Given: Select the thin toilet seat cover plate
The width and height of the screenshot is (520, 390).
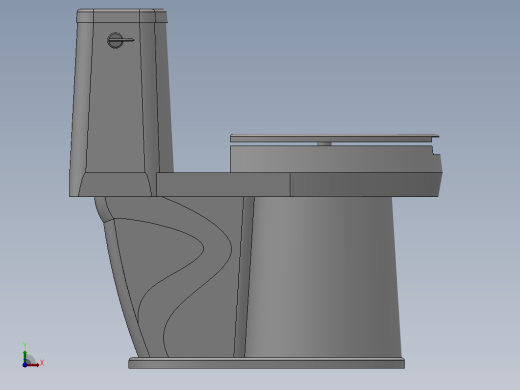Looking at the screenshot, I should click(334, 138).
